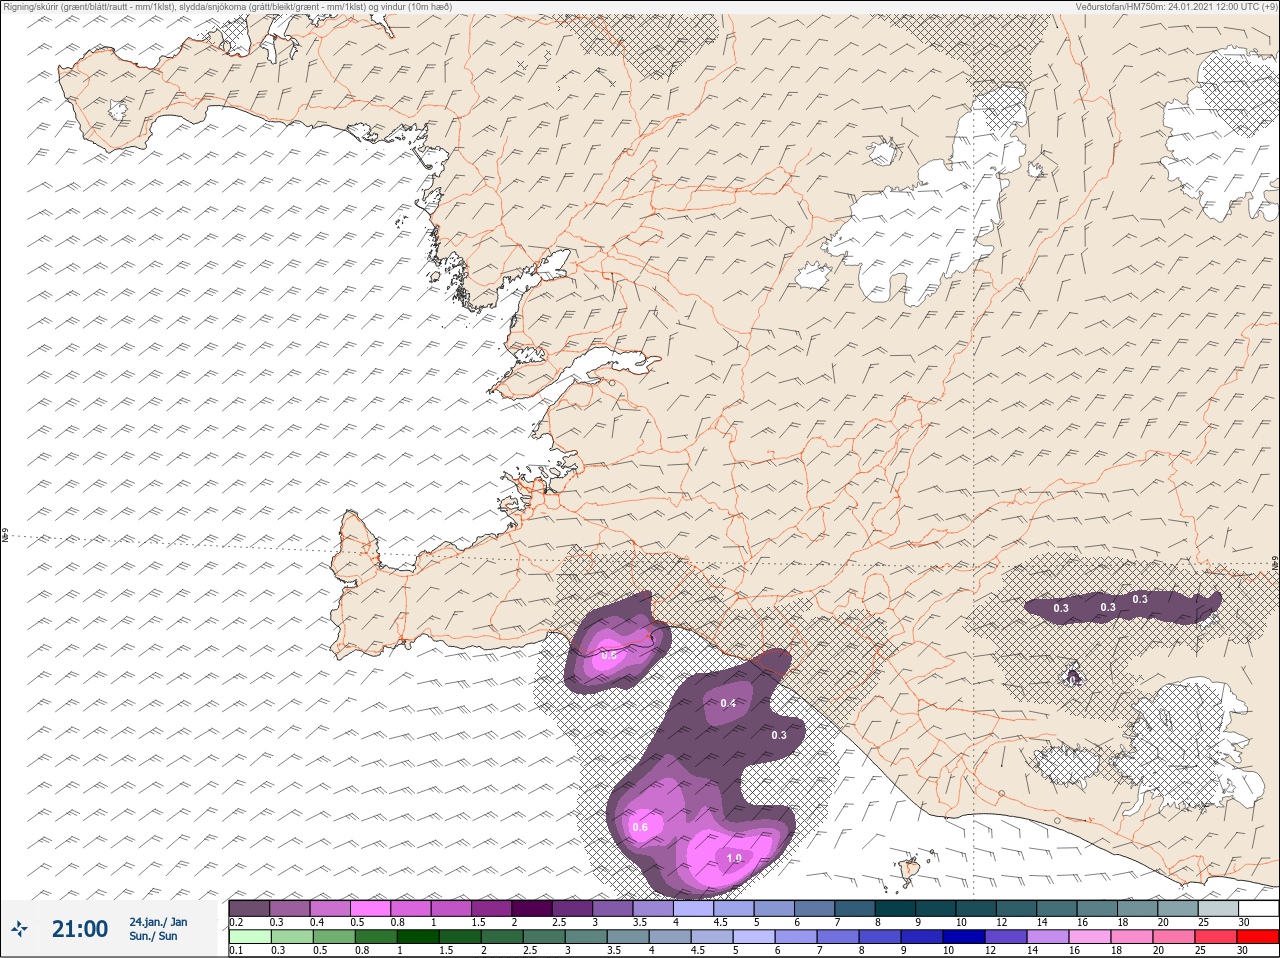Click the 0.4 snowfall value on the map

728,703
